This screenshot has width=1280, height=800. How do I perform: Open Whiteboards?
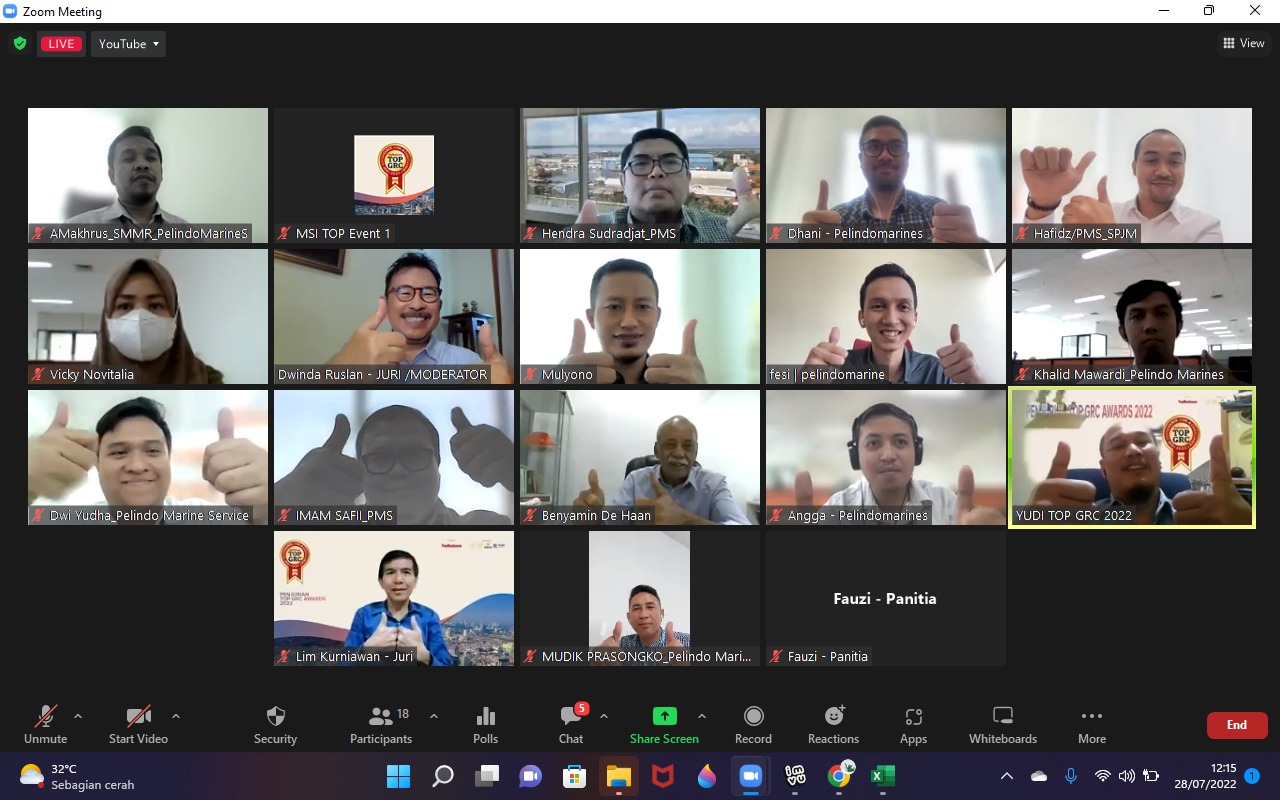point(1002,725)
